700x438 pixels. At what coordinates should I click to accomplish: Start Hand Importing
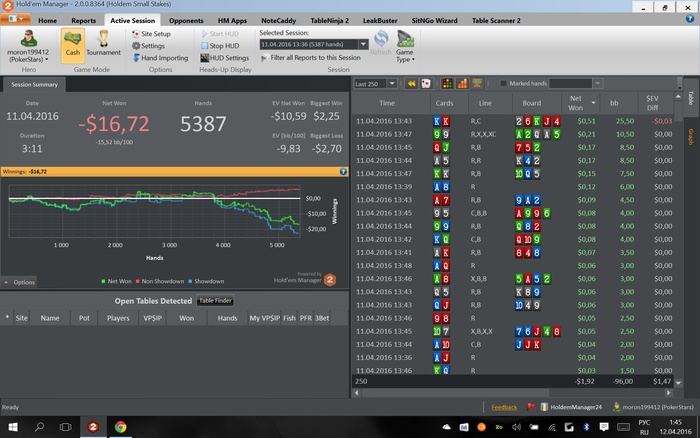[160, 58]
